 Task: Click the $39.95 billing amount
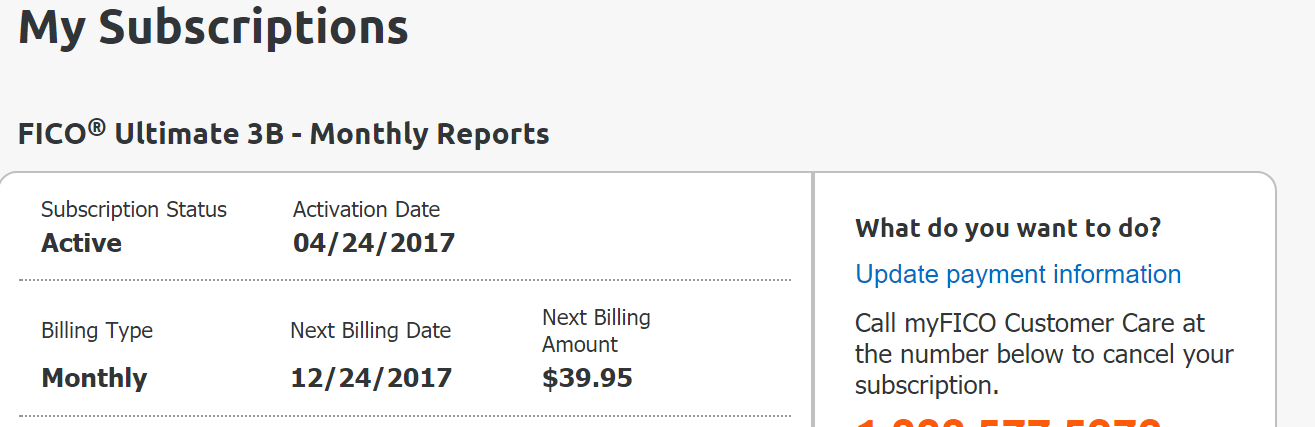coord(587,378)
